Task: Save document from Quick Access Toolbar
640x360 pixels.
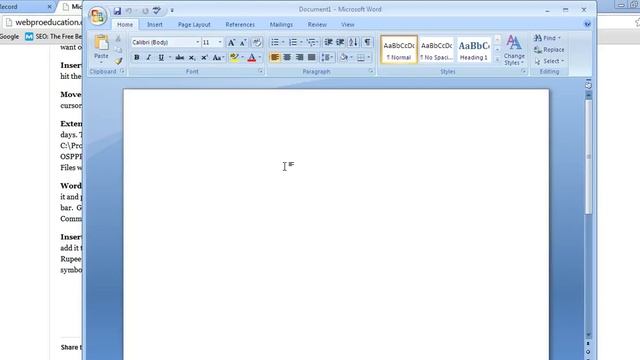Action: 117,11
